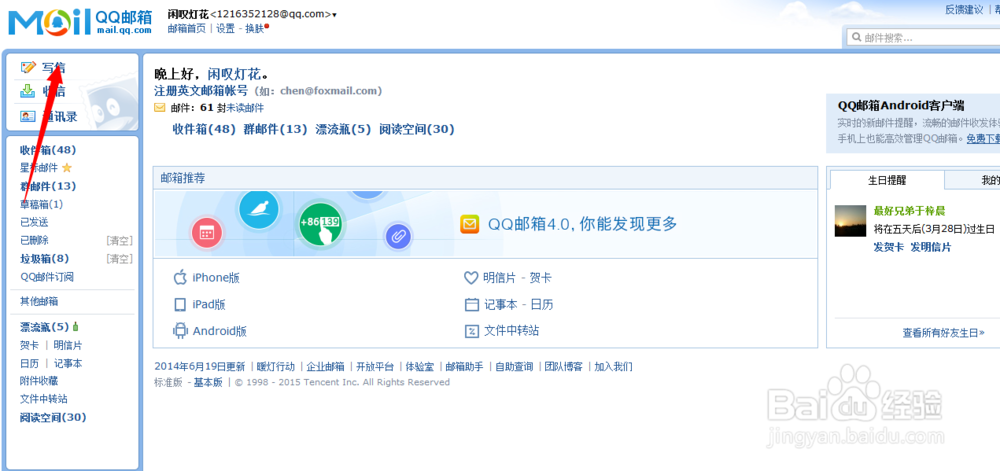Screen dimensions: 1000x471
Task: Open 附件收藏 in sidebar
Action: tap(39, 381)
